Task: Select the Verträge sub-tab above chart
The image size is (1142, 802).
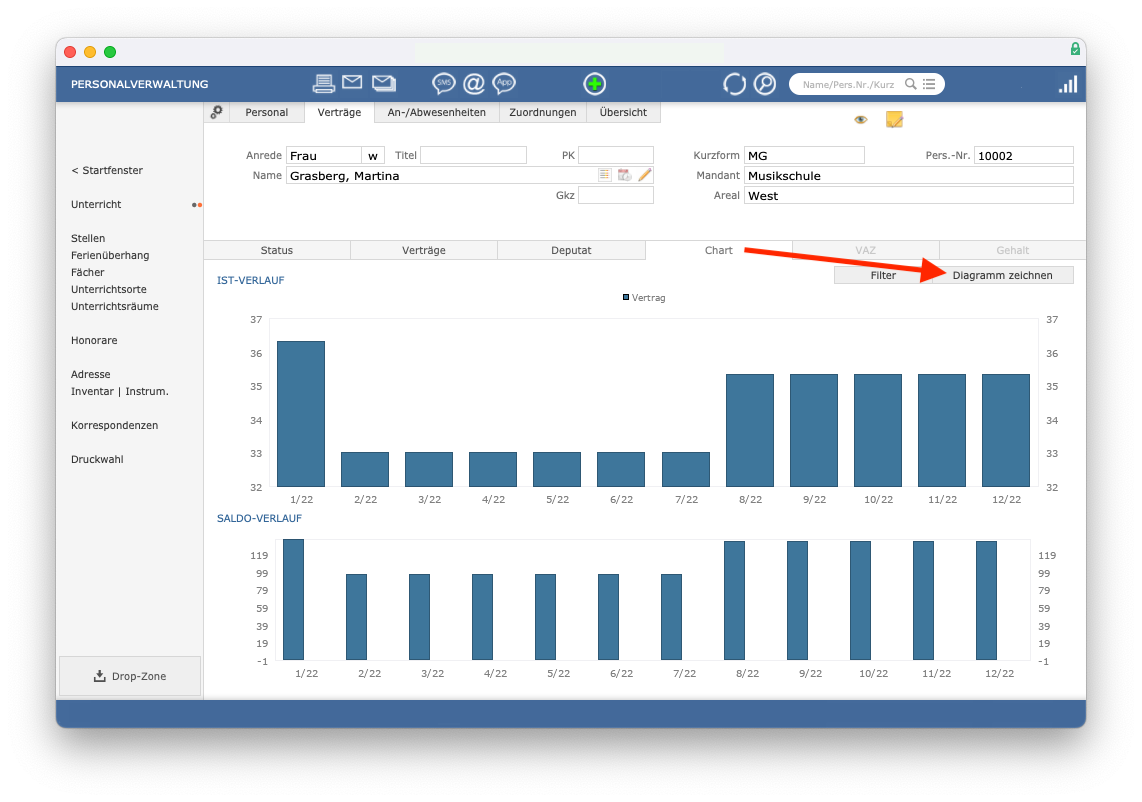Action: 424,250
